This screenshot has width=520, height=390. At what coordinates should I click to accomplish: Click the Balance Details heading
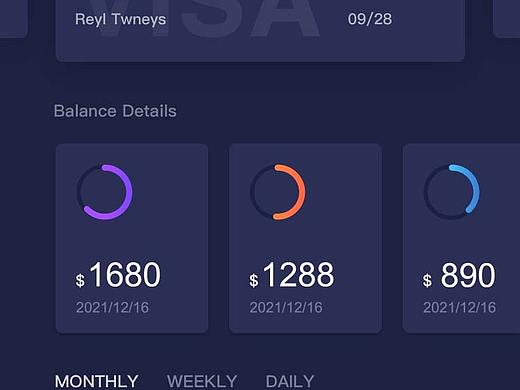pyautogui.click(x=115, y=111)
